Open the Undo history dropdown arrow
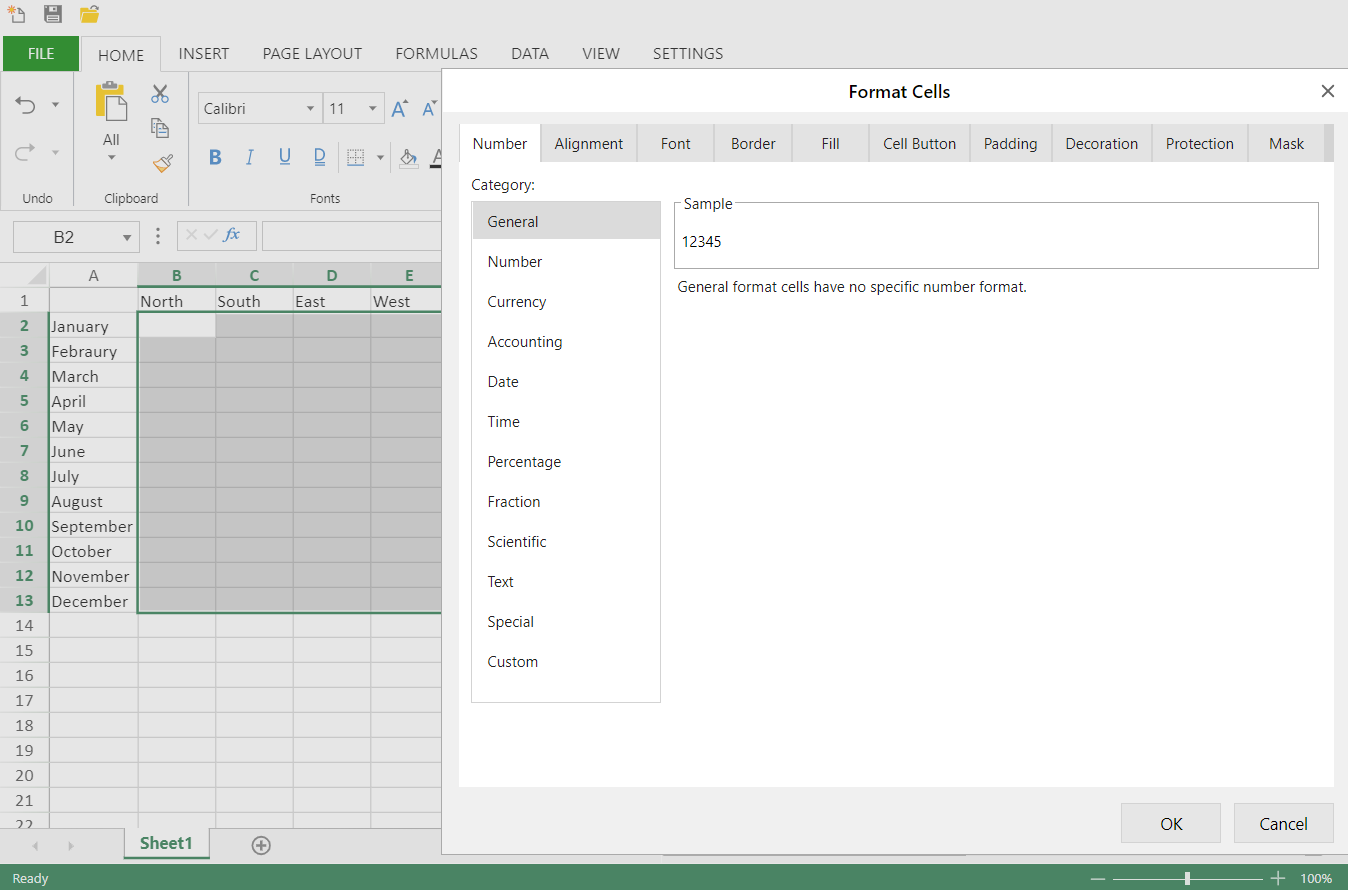Image resolution: width=1348 pixels, height=890 pixels. click(55, 105)
